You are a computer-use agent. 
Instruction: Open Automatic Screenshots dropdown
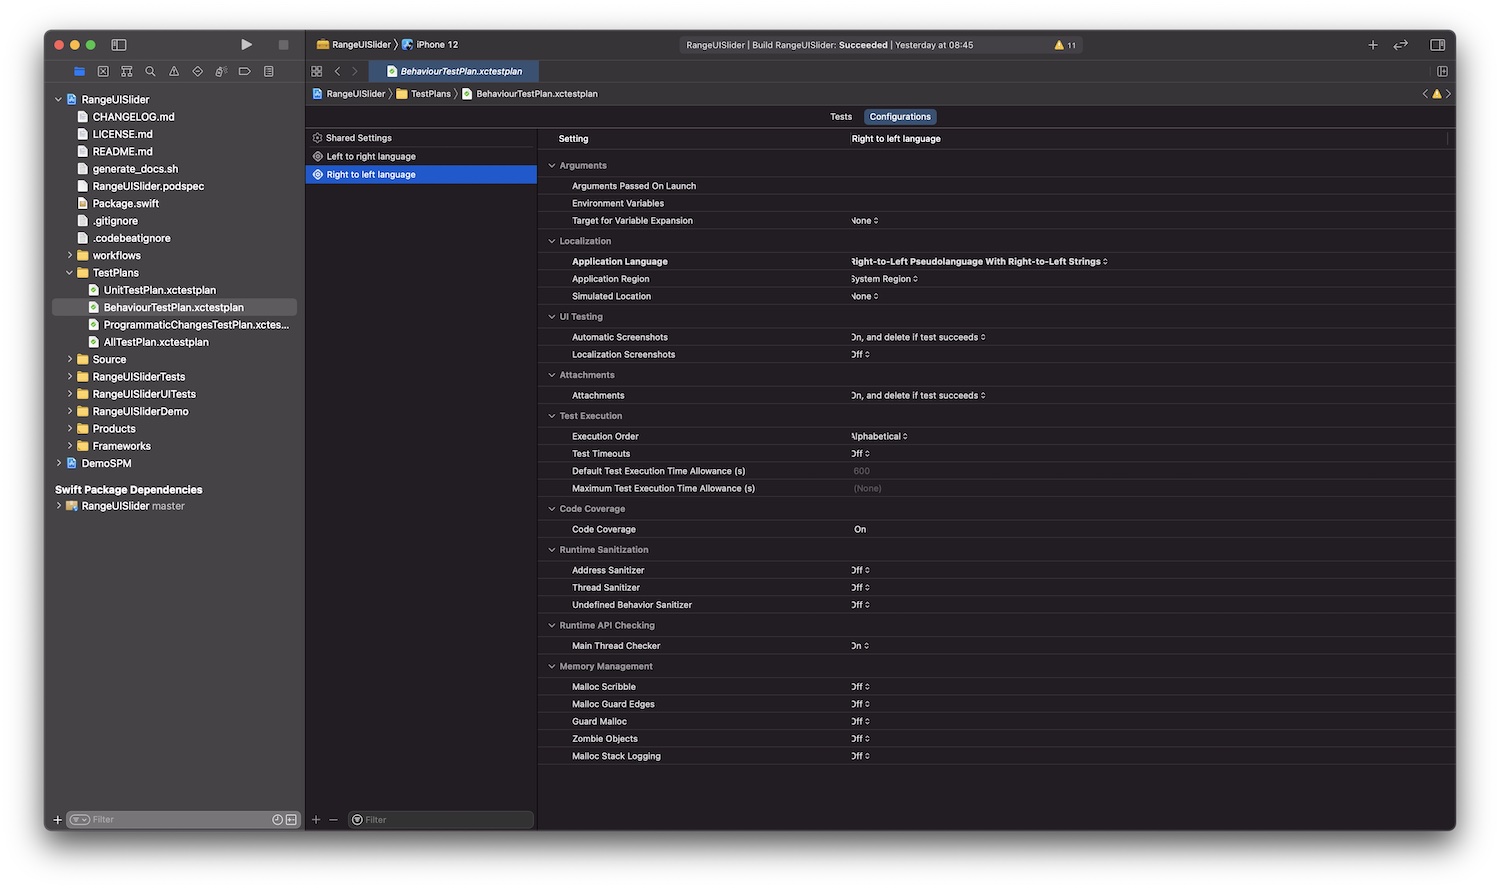point(918,338)
